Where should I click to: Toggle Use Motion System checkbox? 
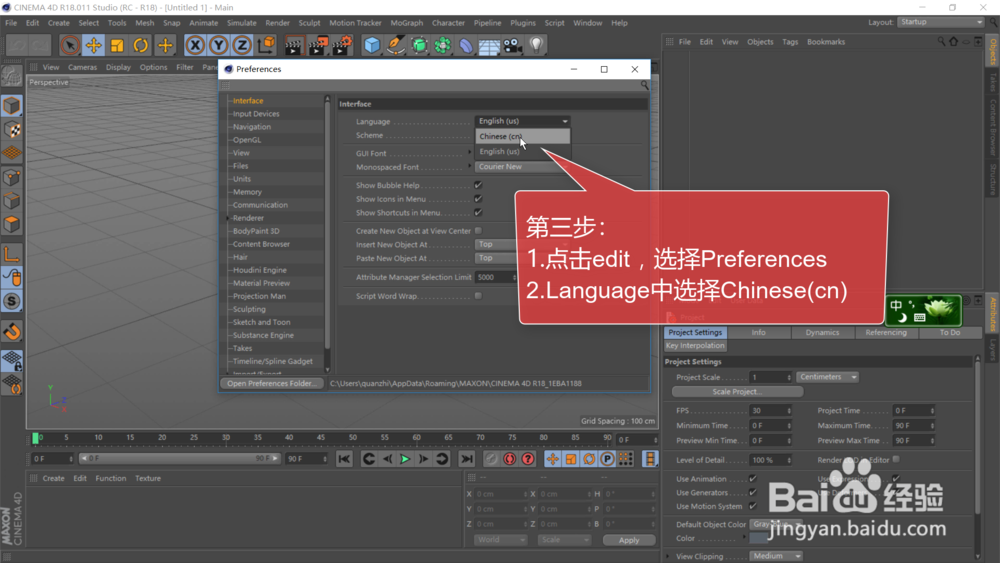(753, 506)
